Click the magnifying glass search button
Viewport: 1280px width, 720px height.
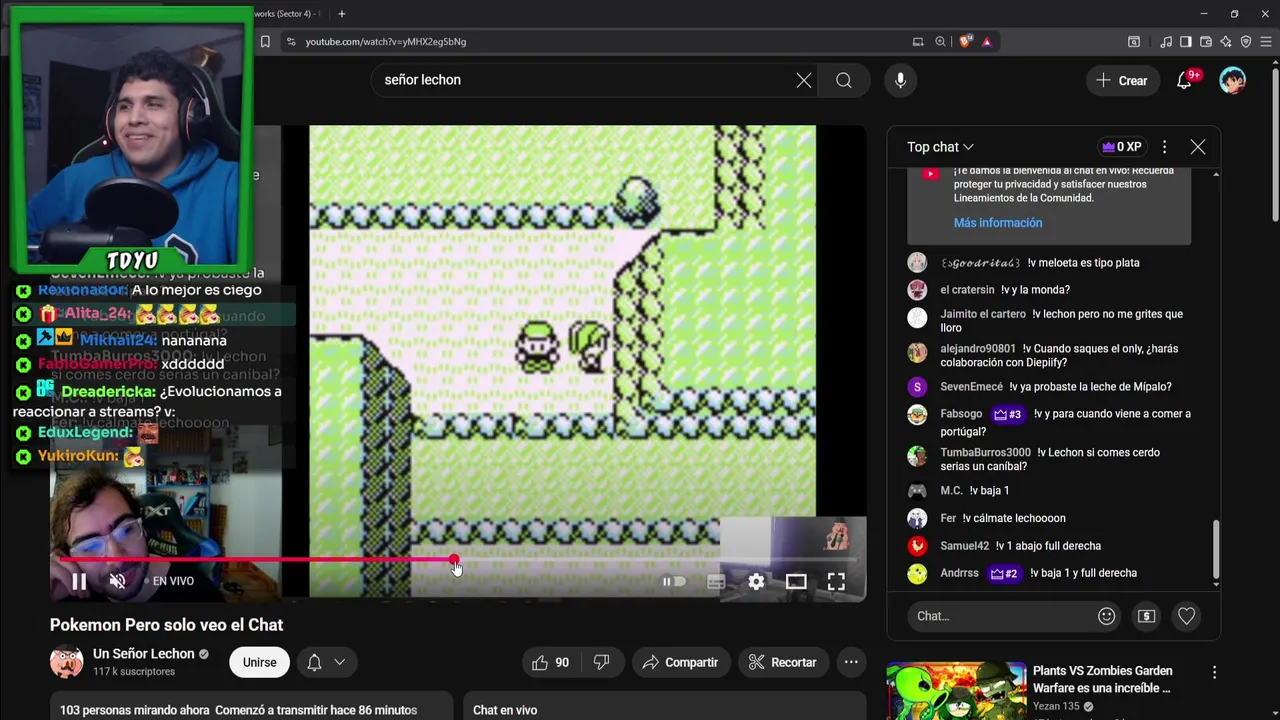pos(844,80)
